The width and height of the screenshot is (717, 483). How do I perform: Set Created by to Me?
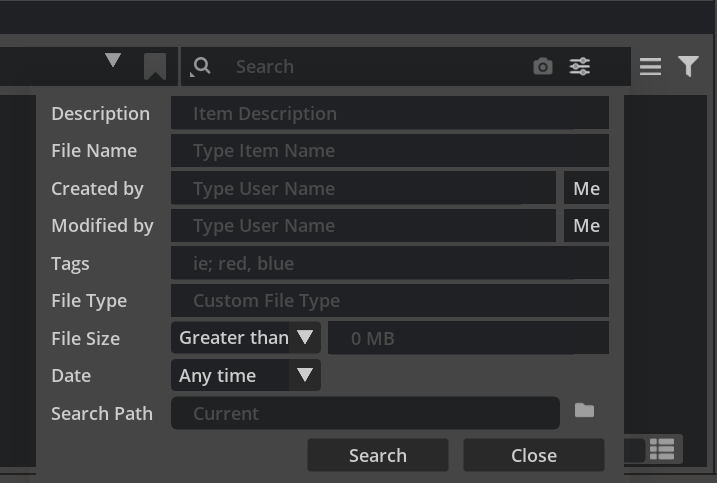click(586, 188)
